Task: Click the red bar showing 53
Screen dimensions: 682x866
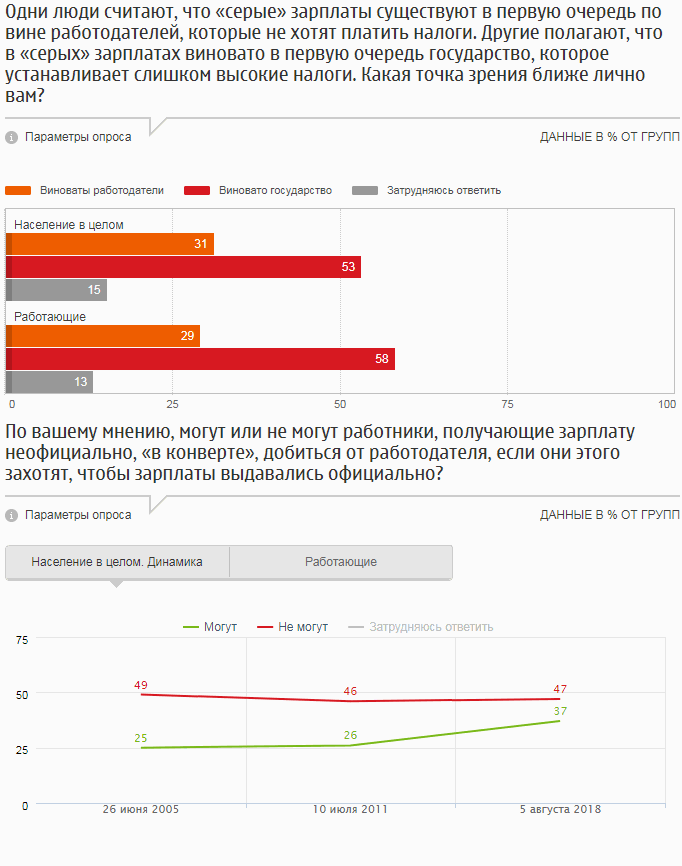Action: tap(184, 267)
